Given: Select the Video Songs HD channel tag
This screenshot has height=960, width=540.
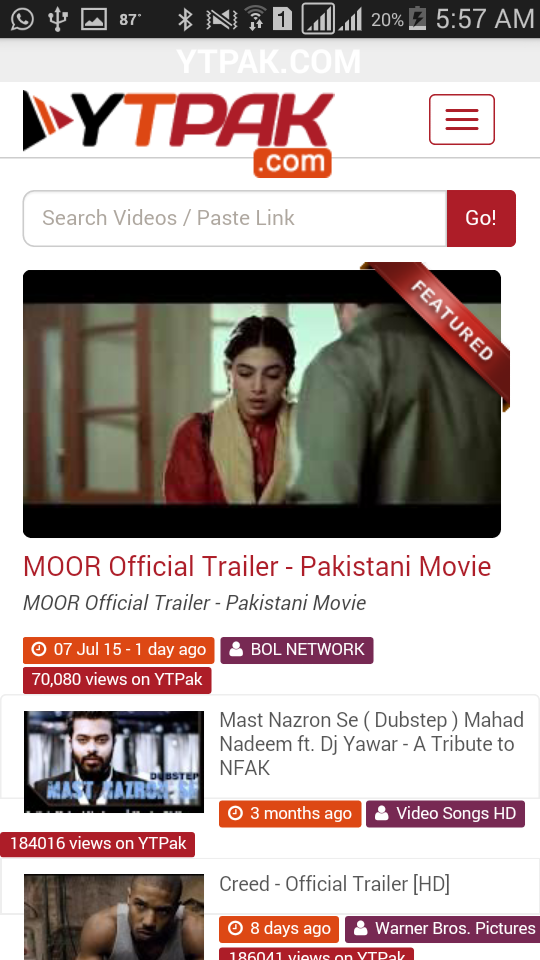Looking at the screenshot, I should pos(445,814).
